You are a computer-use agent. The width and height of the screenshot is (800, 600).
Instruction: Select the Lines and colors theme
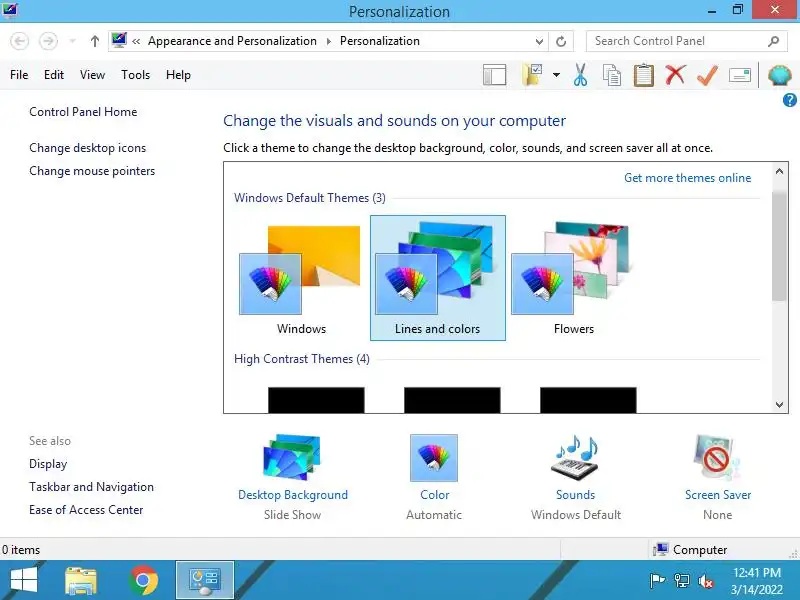pyautogui.click(x=438, y=278)
